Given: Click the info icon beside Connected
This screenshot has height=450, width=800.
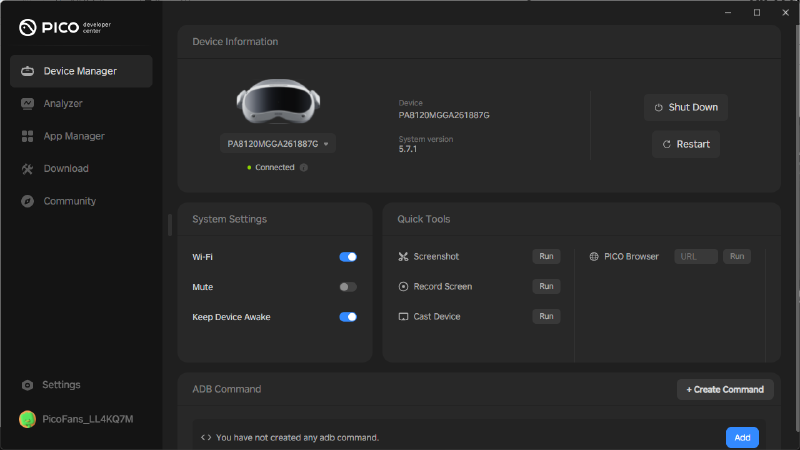Looking at the screenshot, I should [x=304, y=167].
